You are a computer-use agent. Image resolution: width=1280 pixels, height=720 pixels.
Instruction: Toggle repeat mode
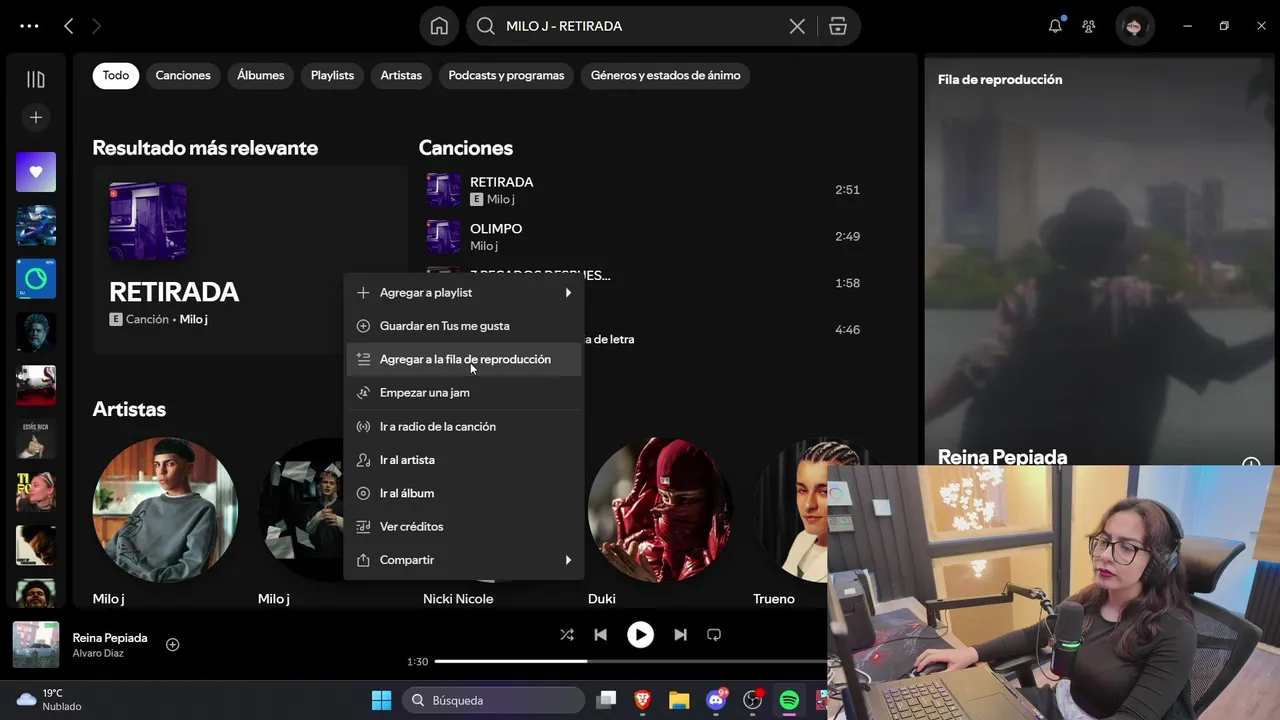pos(714,635)
